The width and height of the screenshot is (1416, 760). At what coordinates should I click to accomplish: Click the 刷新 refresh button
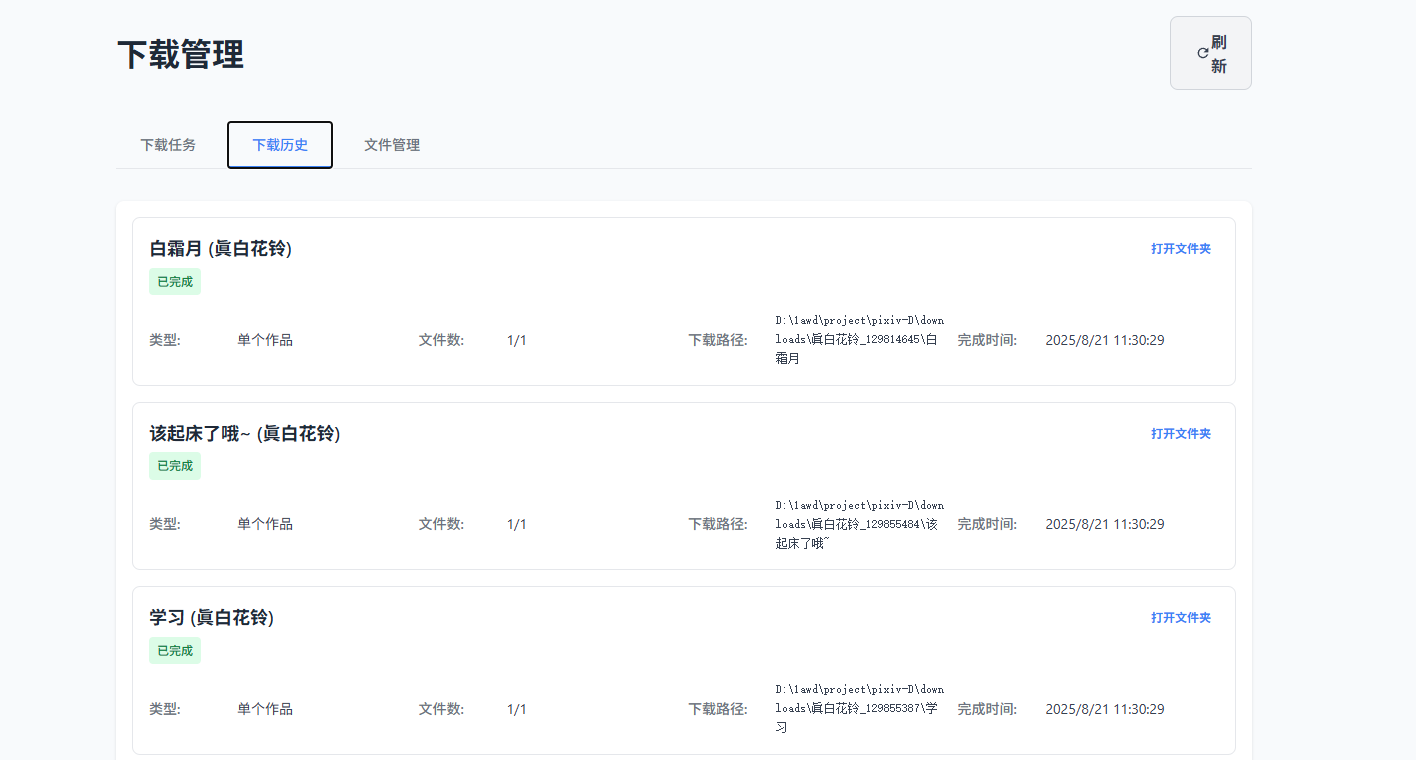tap(1210, 53)
